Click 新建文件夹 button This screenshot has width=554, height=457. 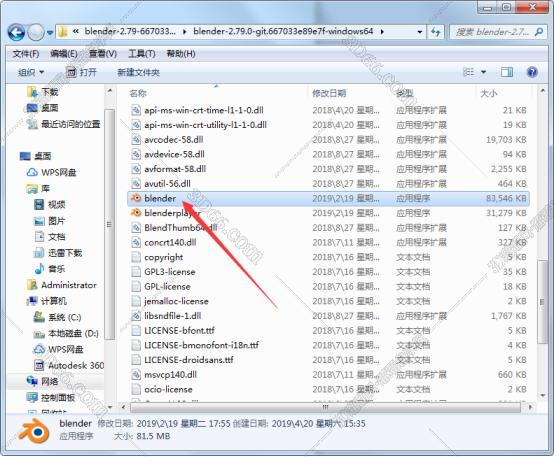pos(138,73)
